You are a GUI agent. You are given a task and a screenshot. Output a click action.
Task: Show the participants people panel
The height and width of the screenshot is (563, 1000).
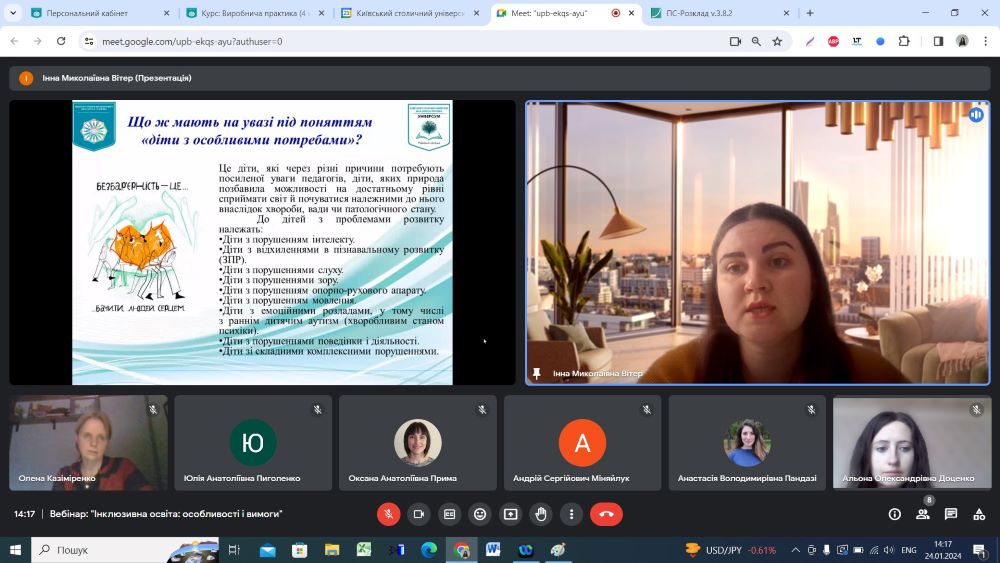922,514
